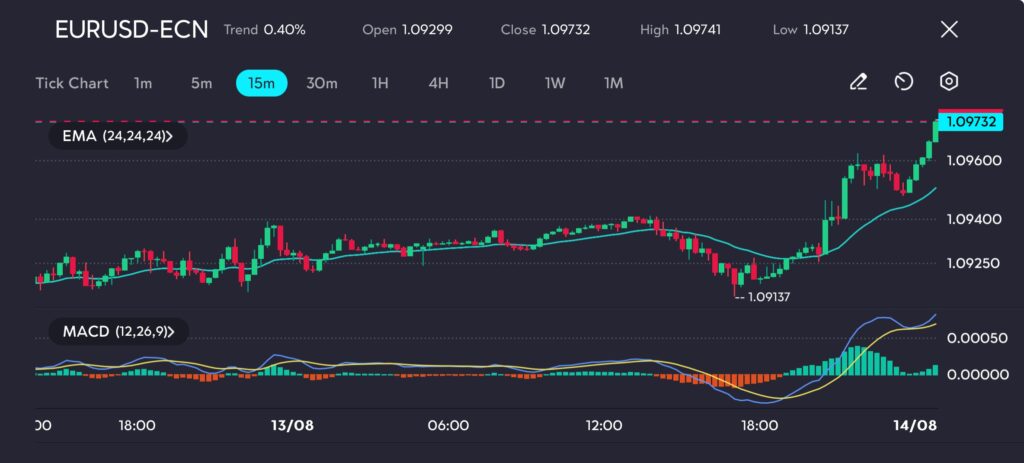Expand the EMA (24,24,24) indicator settings

click(117, 135)
